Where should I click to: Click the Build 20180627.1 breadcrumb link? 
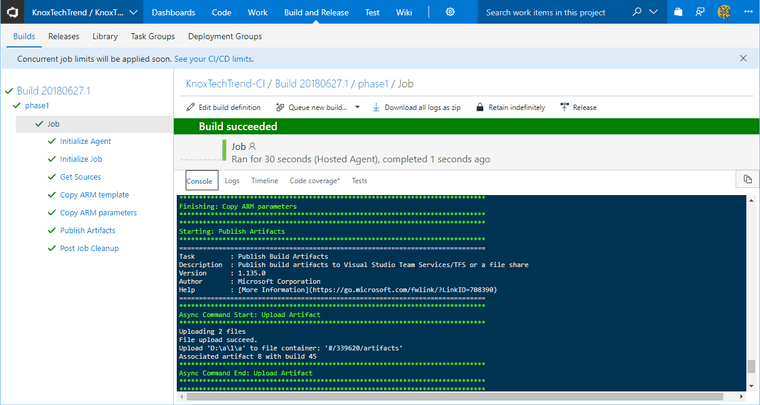(x=312, y=84)
